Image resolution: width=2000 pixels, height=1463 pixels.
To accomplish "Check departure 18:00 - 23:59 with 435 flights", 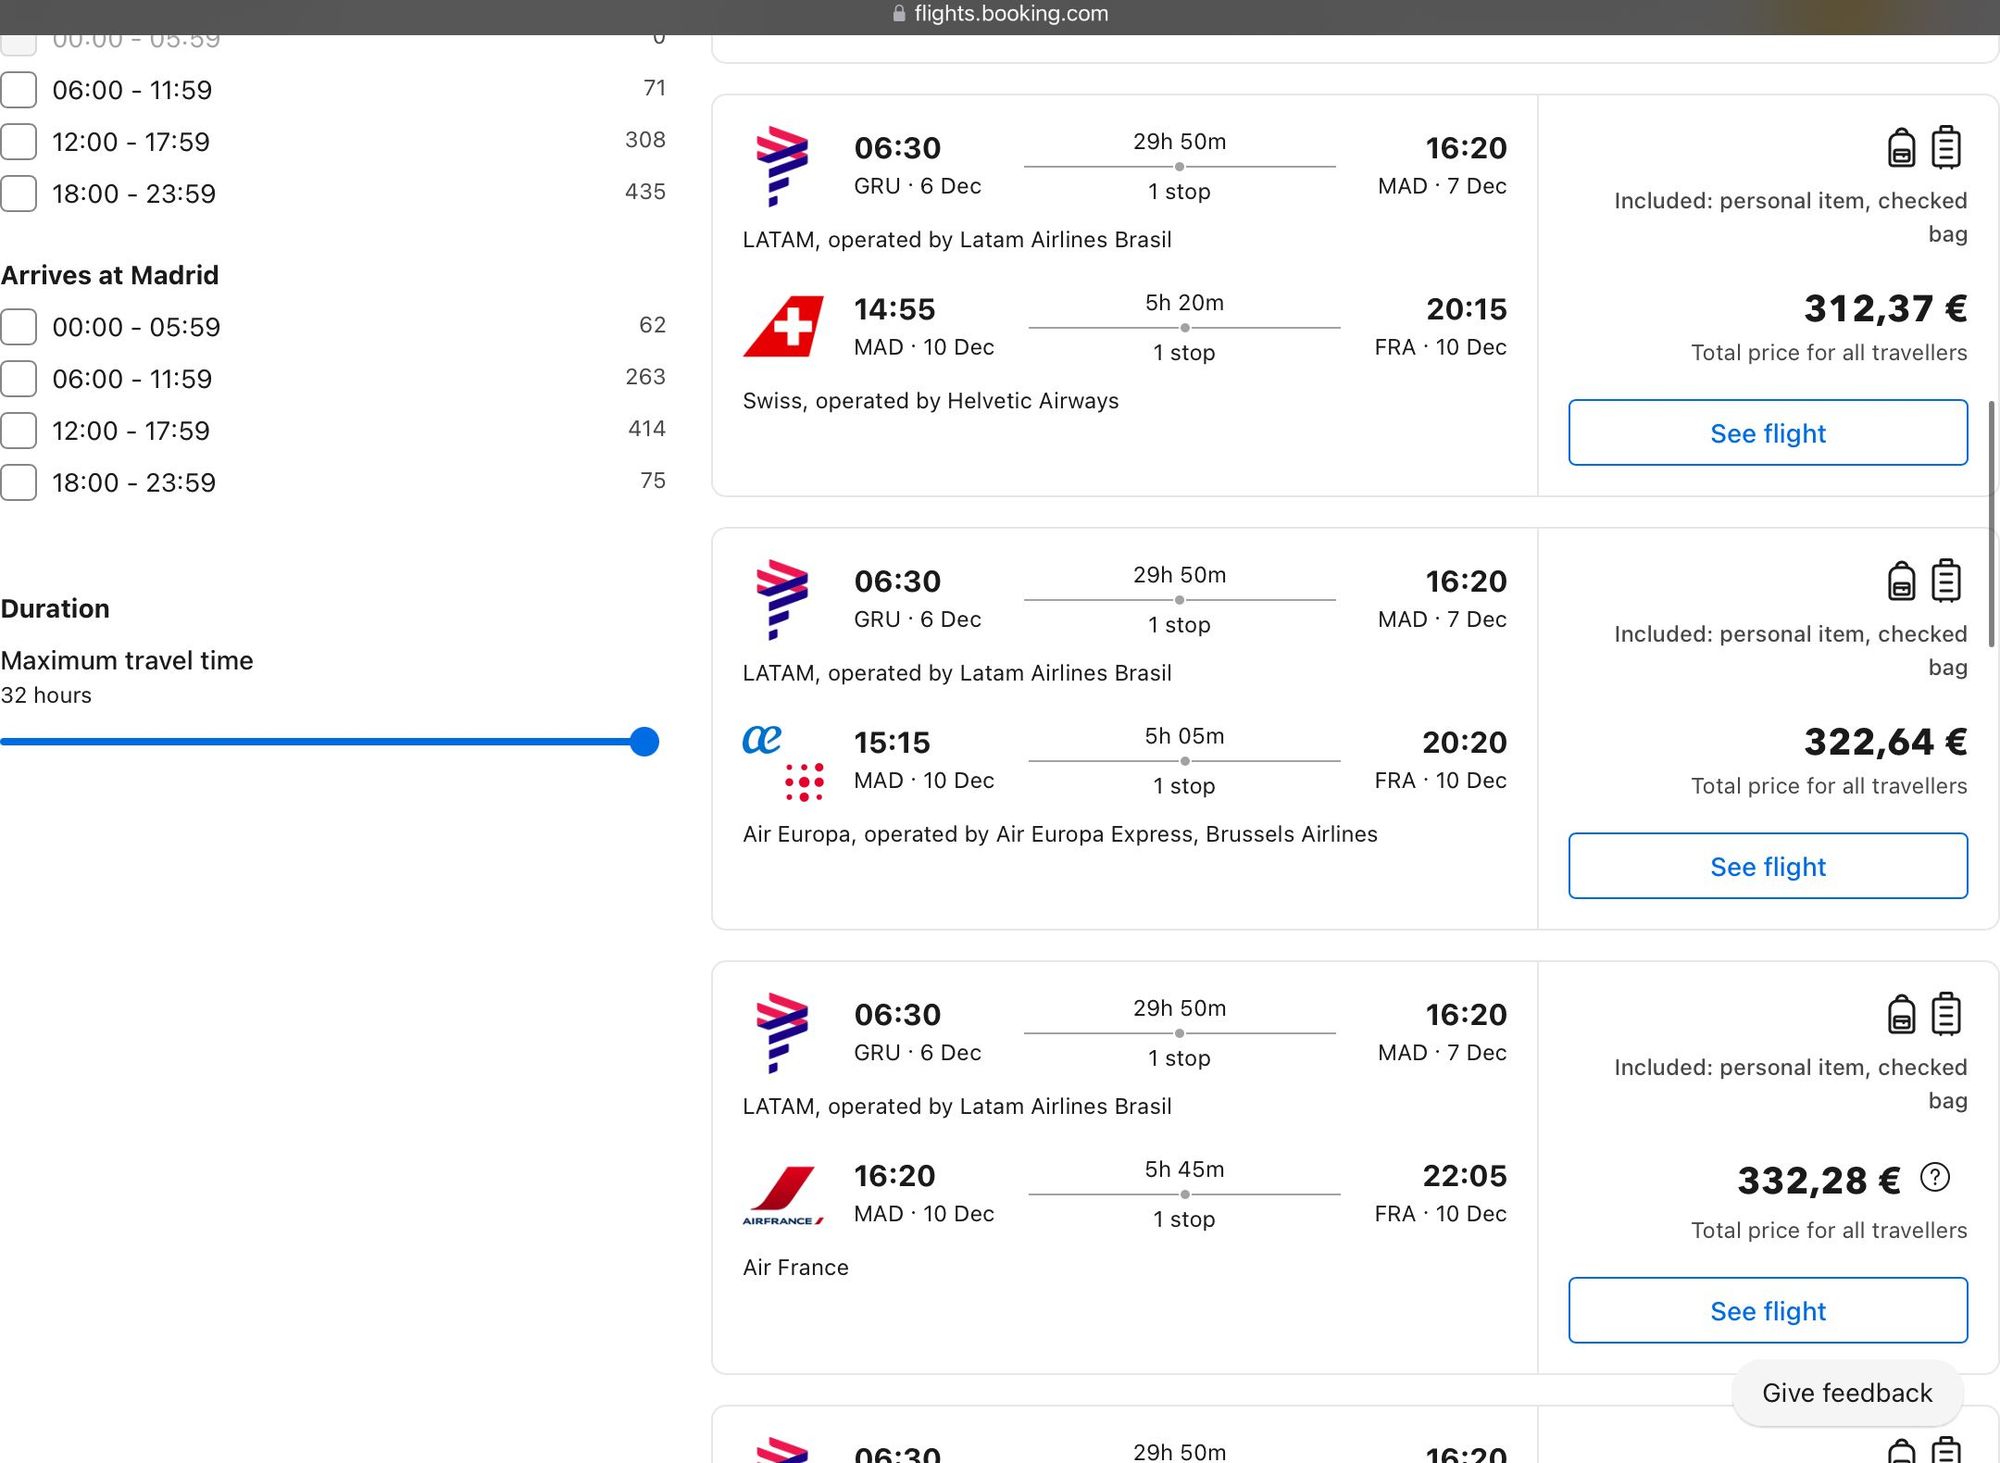I will [19, 193].
